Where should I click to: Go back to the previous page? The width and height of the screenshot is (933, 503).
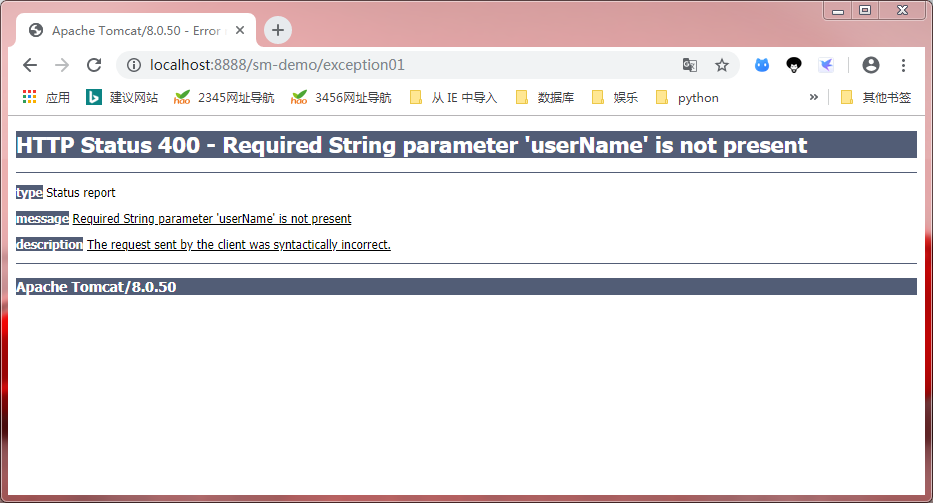[x=30, y=65]
